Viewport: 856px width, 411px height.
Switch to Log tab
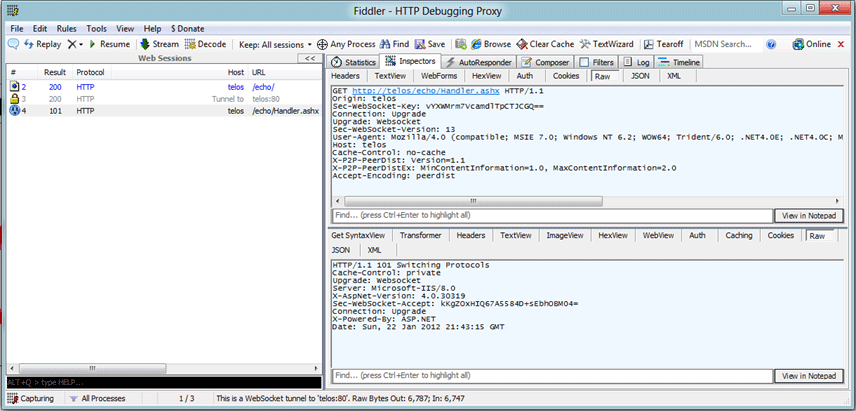(x=637, y=63)
